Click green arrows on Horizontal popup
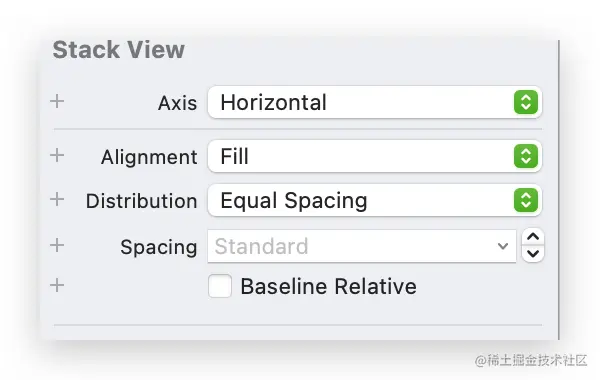Viewport: 600px width, 380px height. 526,102
